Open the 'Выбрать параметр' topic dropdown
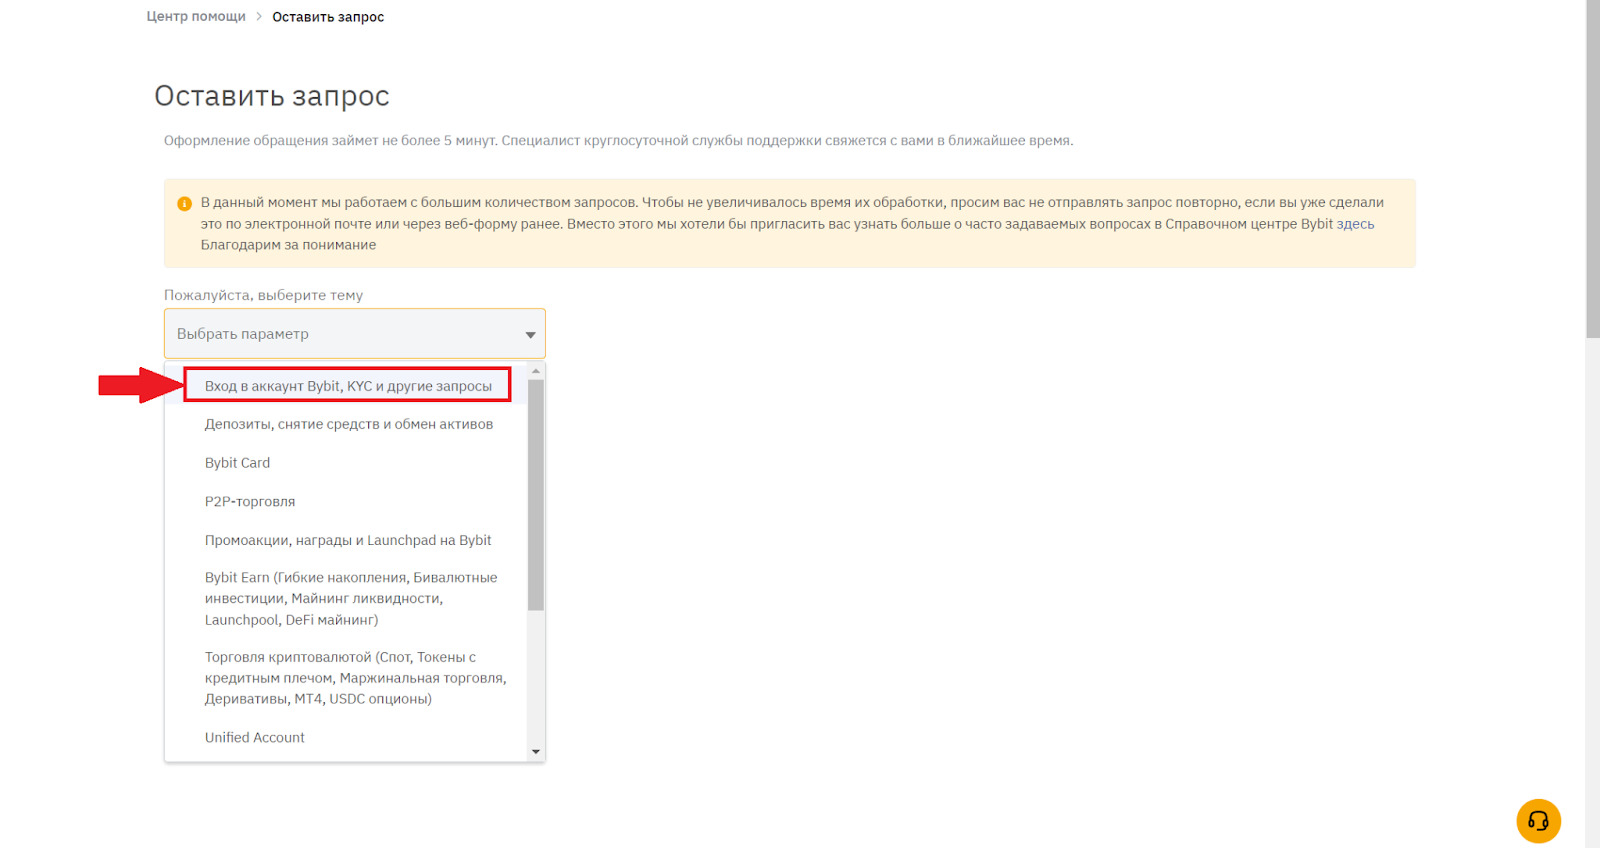The image size is (1600, 848). [355, 334]
